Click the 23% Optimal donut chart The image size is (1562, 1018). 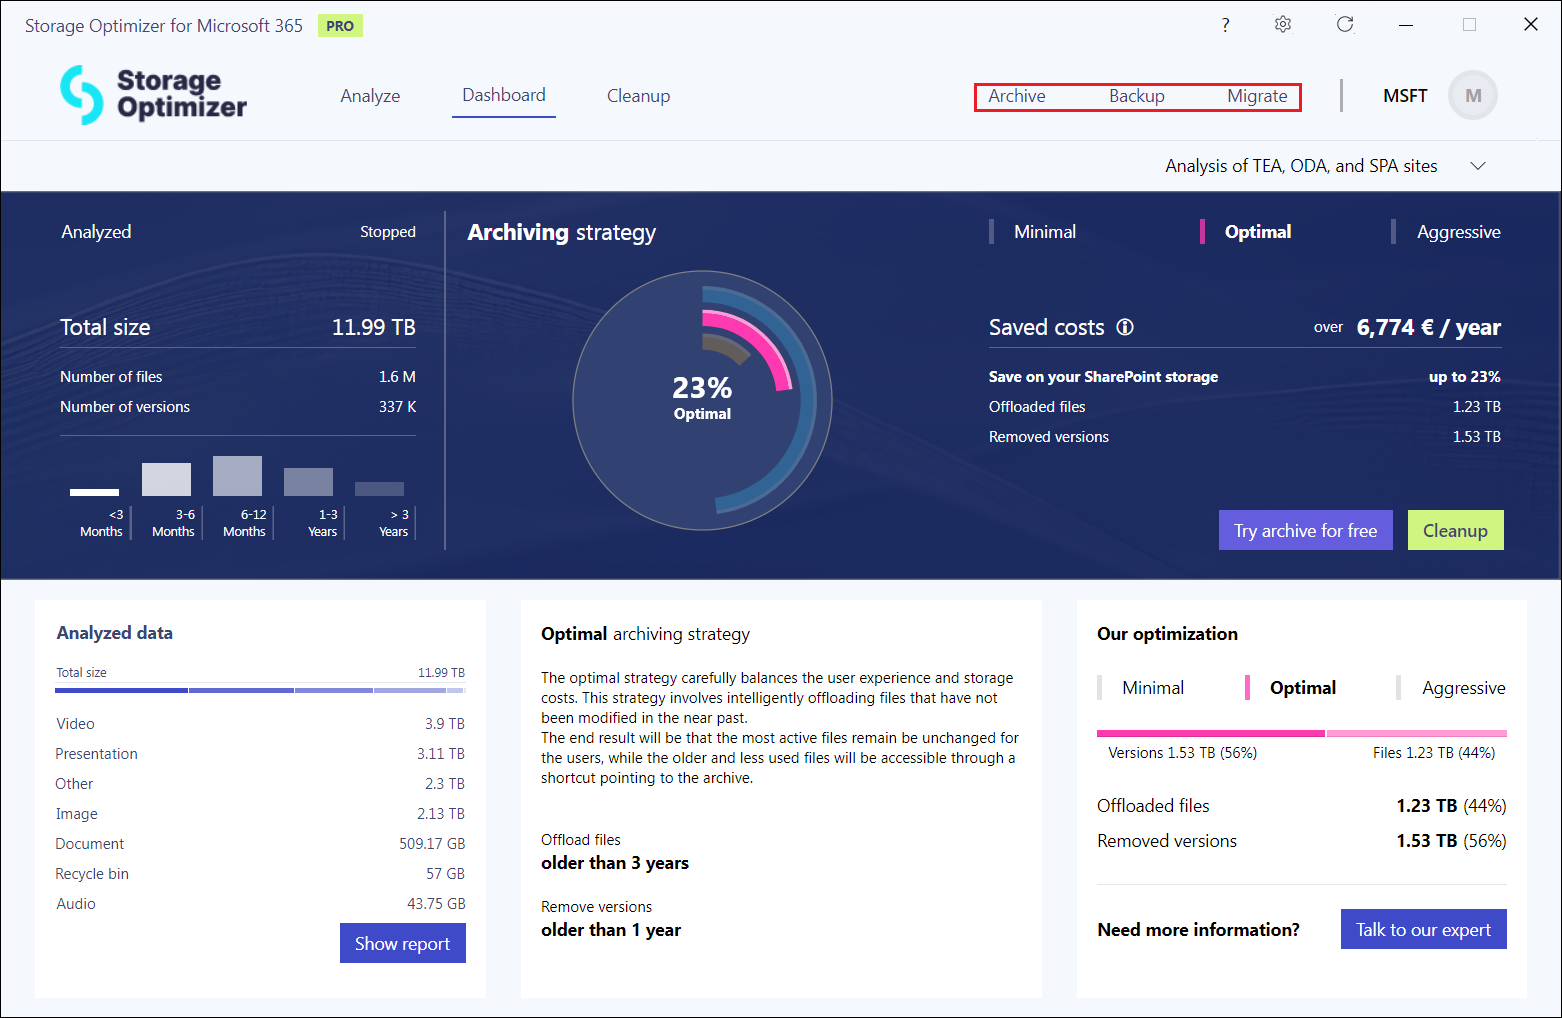click(x=702, y=400)
